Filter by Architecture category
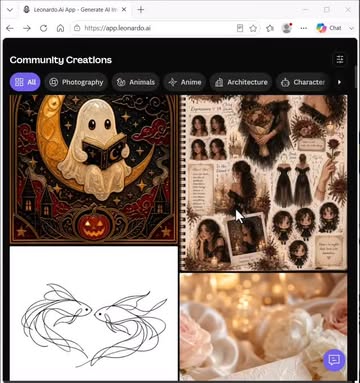Screen dimensions: 360x383 click(241, 82)
